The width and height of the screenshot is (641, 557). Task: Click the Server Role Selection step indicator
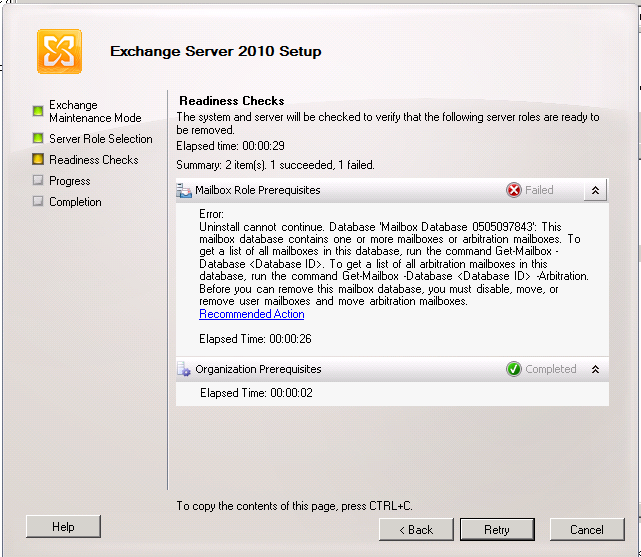pos(38,138)
